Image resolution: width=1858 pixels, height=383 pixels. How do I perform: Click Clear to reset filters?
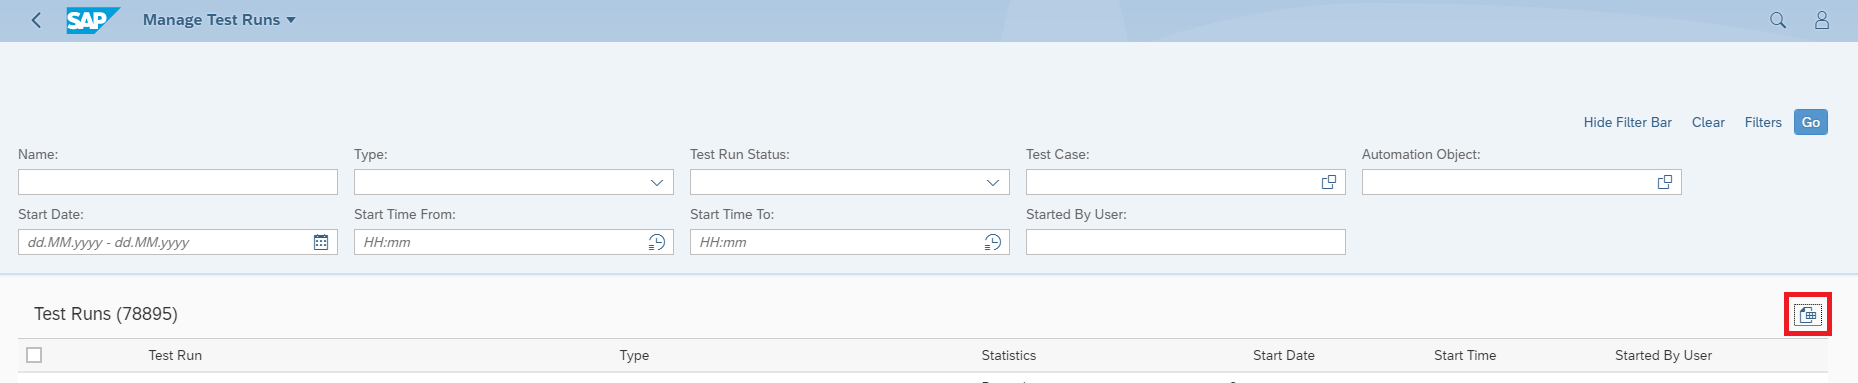click(1708, 122)
